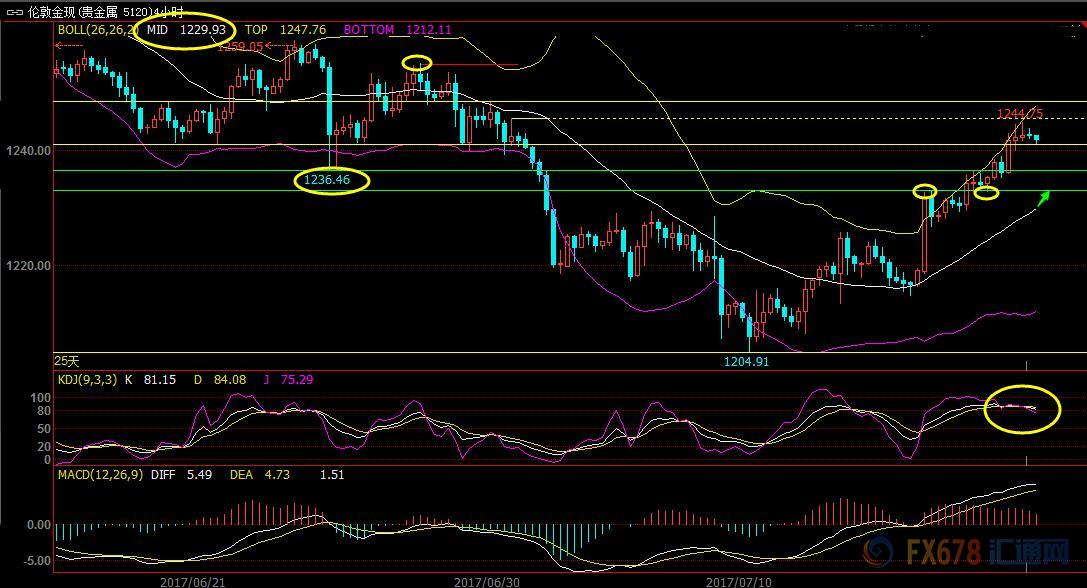This screenshot has width=1087, height=588.
Task: Click the 2017/06/21 date on the time axis
Action: [192, 580]
